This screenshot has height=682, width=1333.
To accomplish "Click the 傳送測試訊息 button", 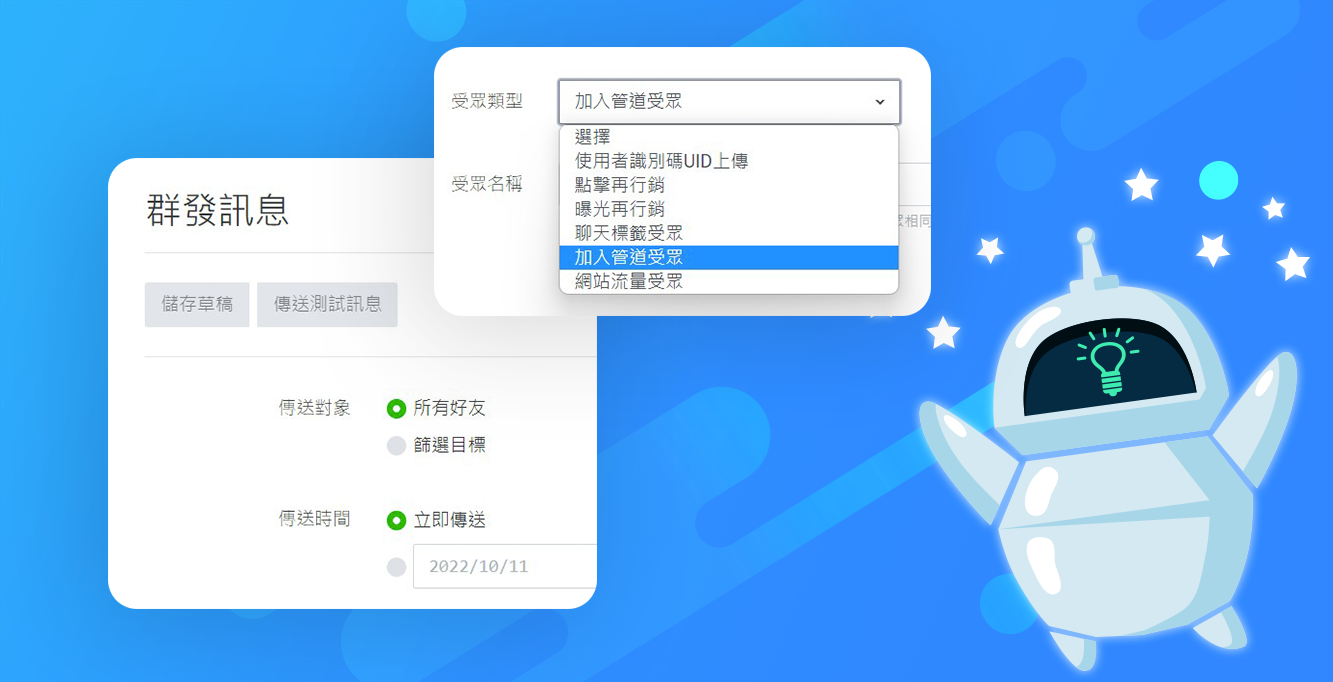I will pyautogui.click(x=327, y=304).
